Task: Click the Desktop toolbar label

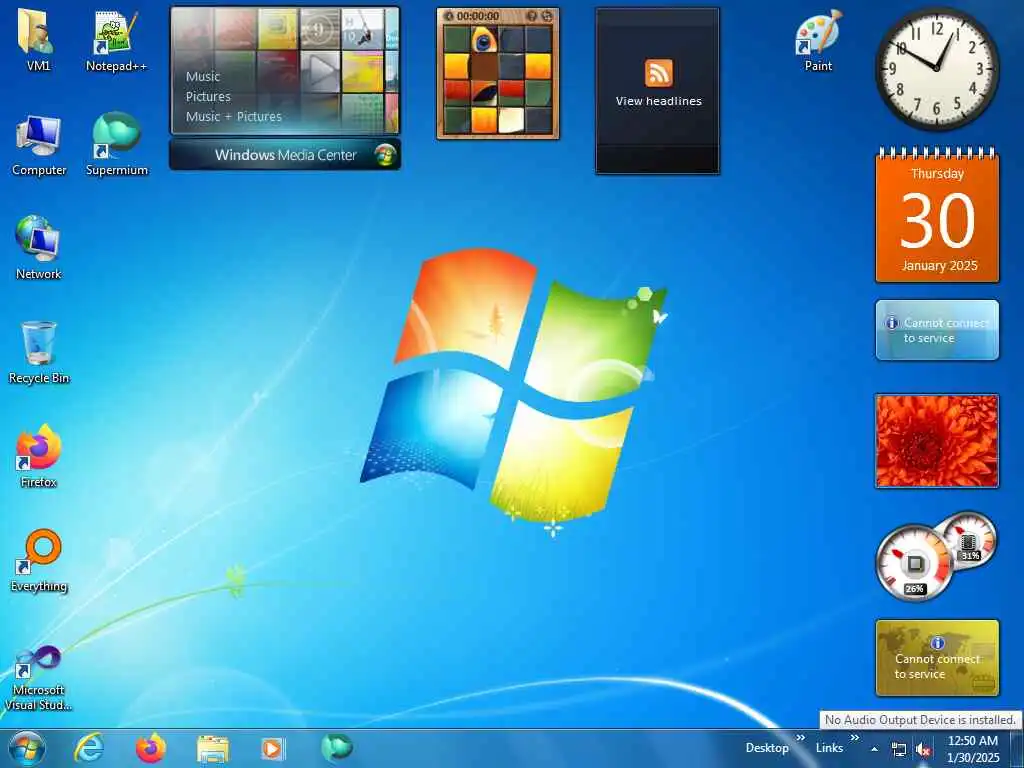Action: [767, 748]
